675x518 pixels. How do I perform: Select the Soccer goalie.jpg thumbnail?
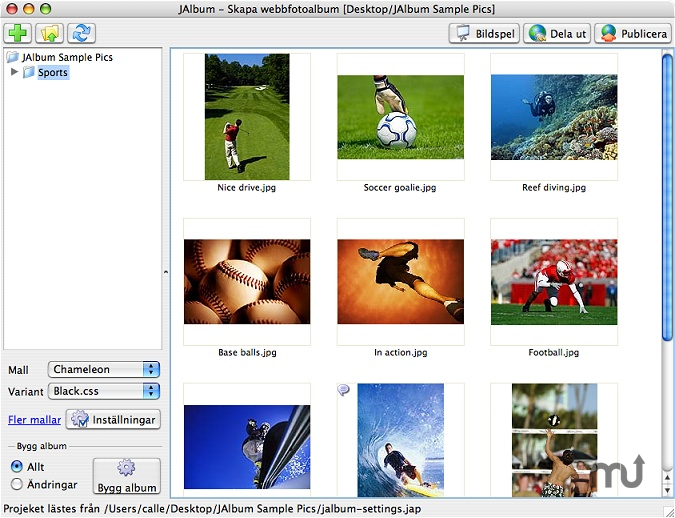[400, 117]
